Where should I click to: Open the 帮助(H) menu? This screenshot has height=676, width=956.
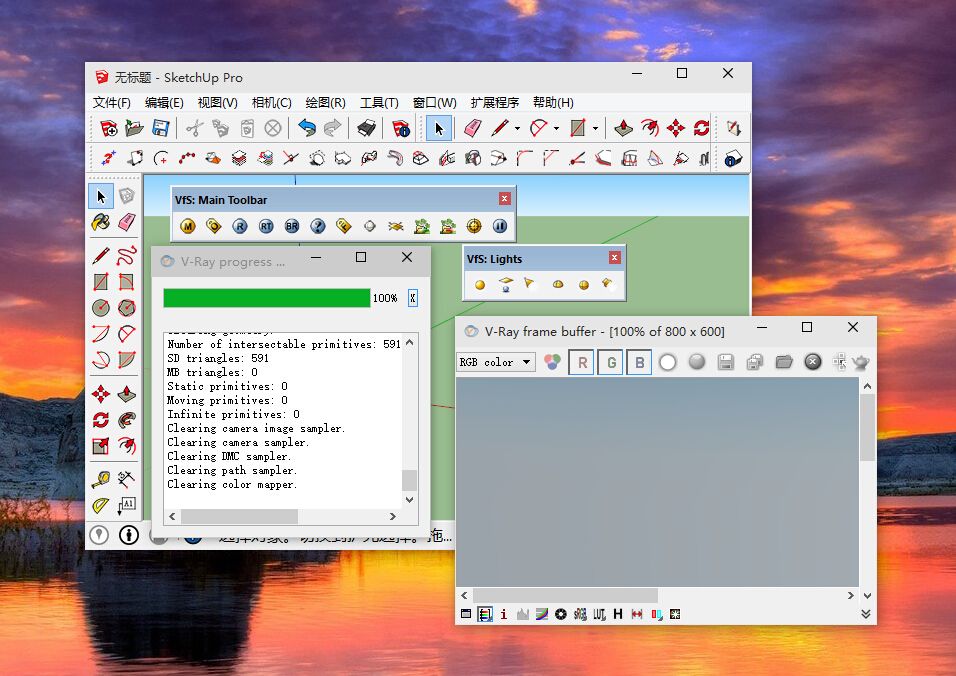pyautogui.click(x=553, y=102)
